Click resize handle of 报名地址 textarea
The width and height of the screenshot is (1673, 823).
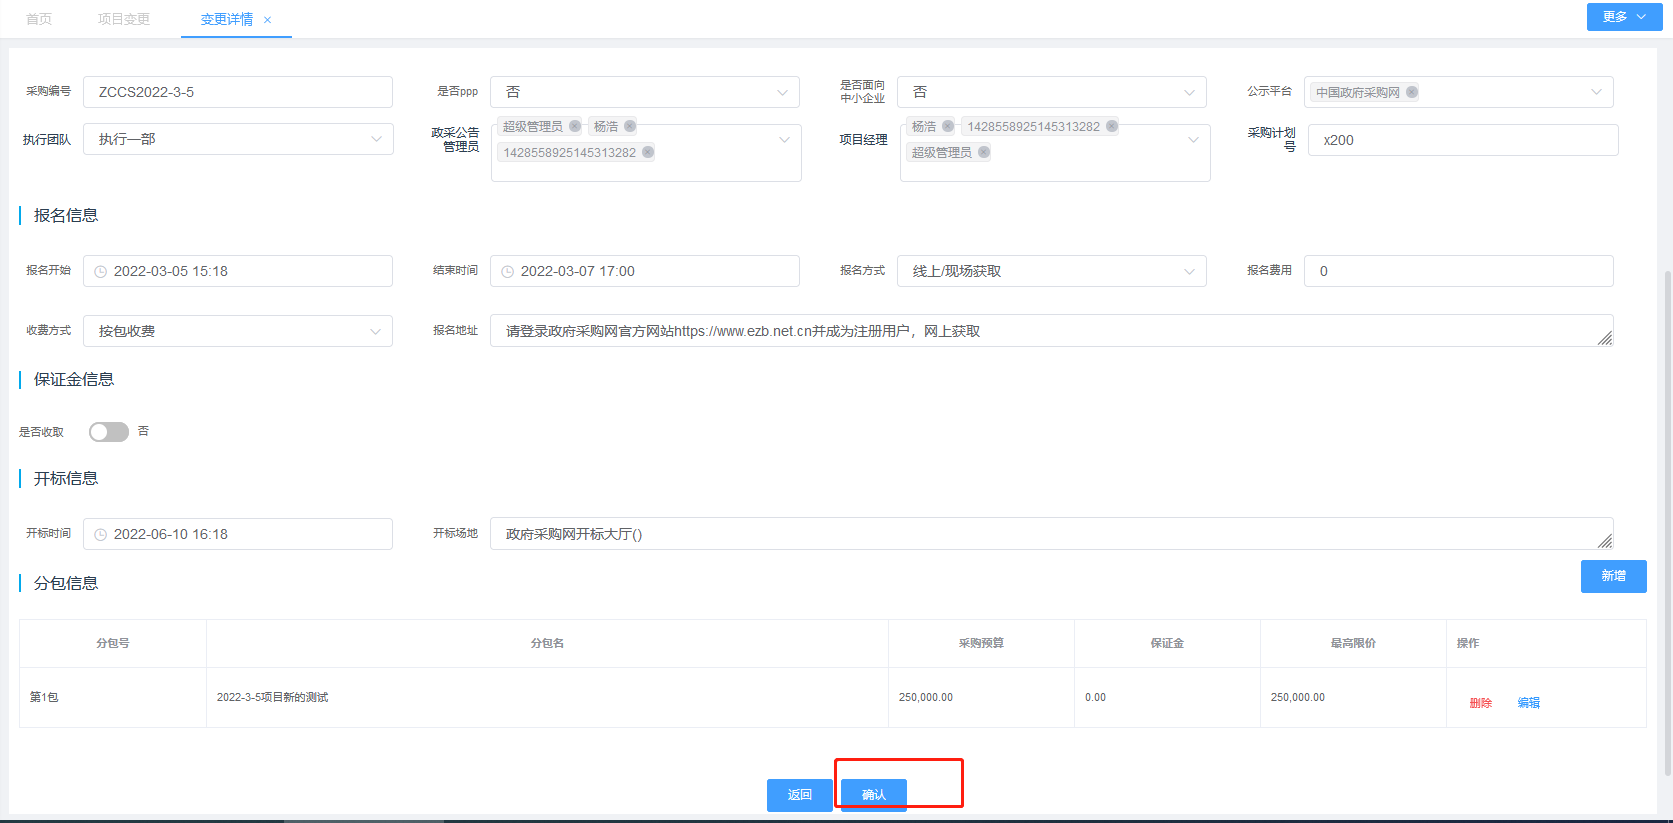[x=1605, y=339]
